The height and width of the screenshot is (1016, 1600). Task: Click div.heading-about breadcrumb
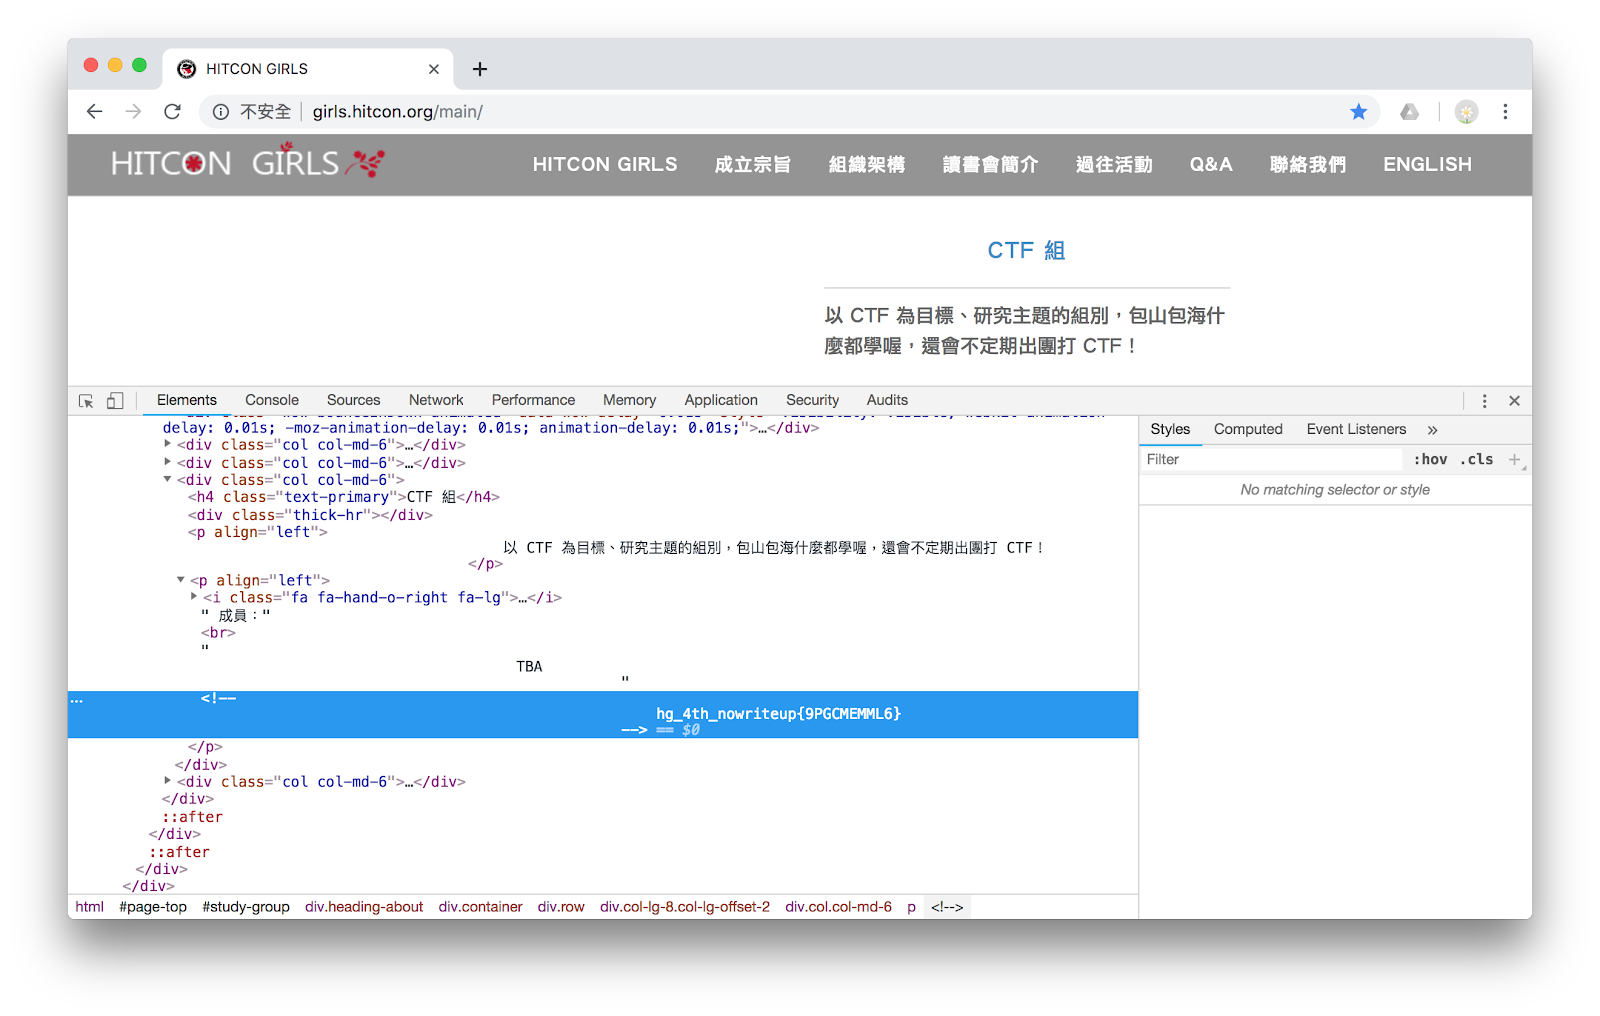pyautogui.click(x=364, y=907)
